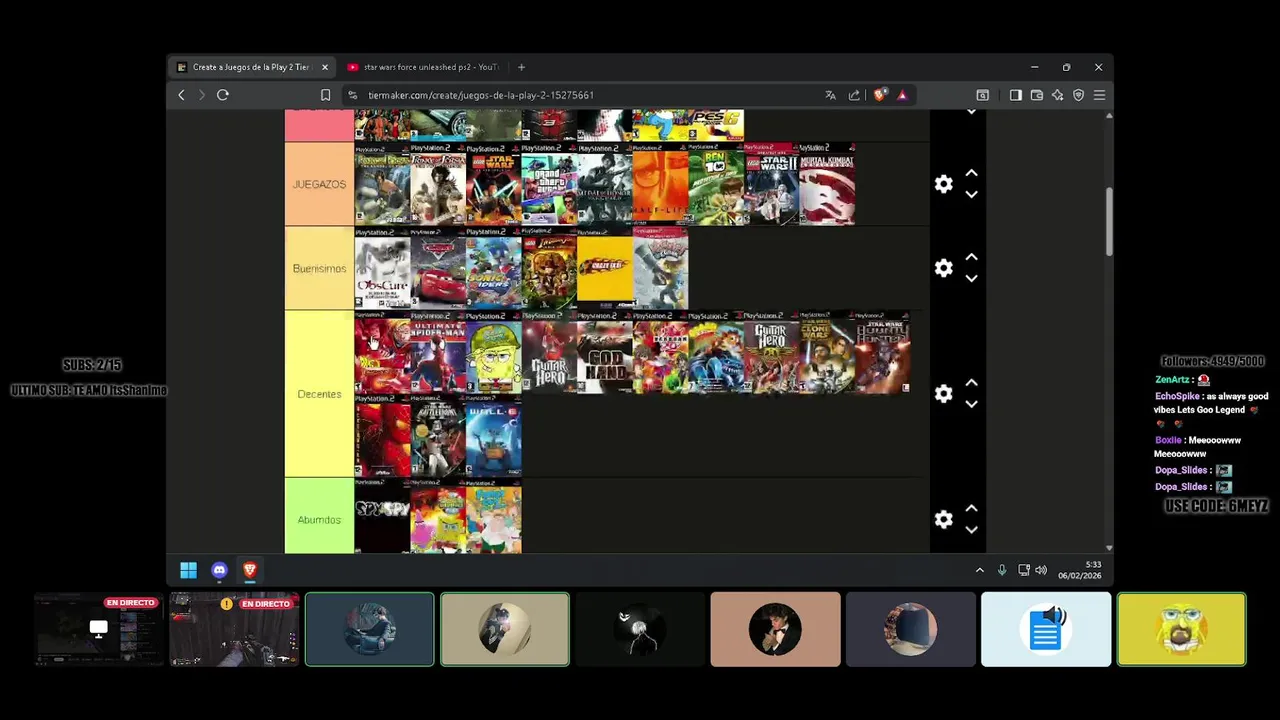
Task: Select the yellow Crazy Taxi cover
Action: 605,268
